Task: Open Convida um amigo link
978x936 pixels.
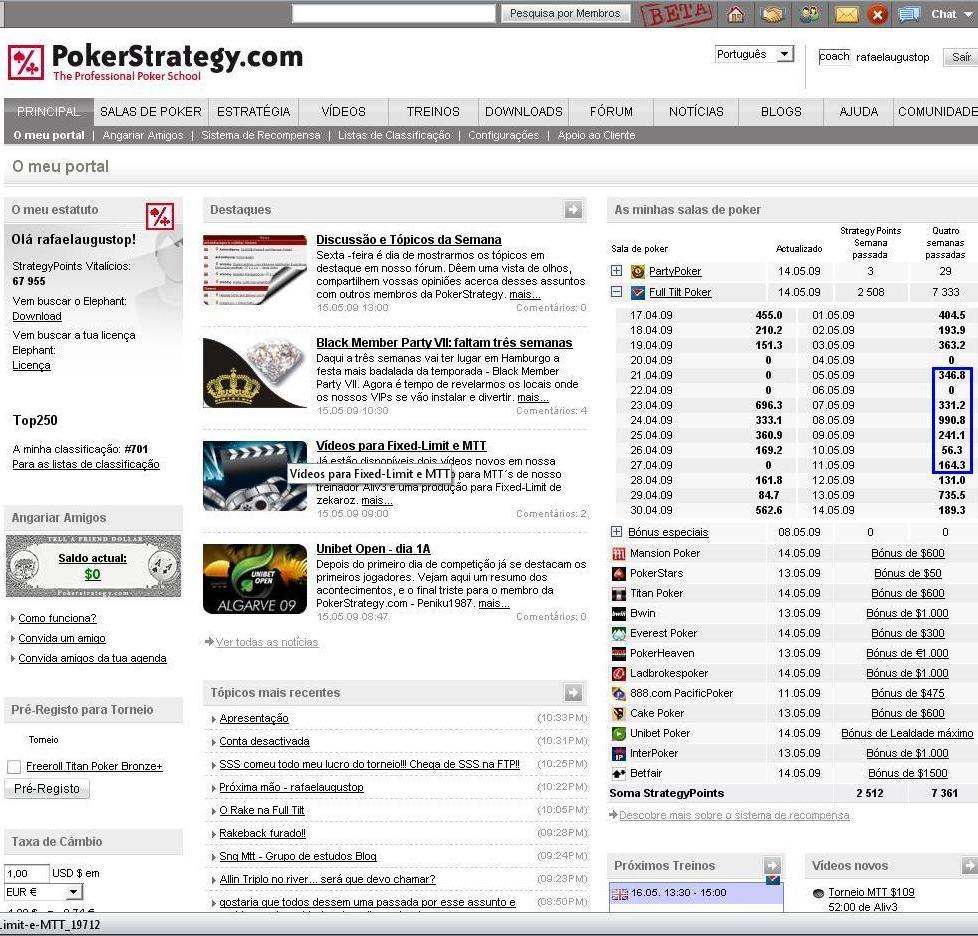Action: click(x=62, y=639)
